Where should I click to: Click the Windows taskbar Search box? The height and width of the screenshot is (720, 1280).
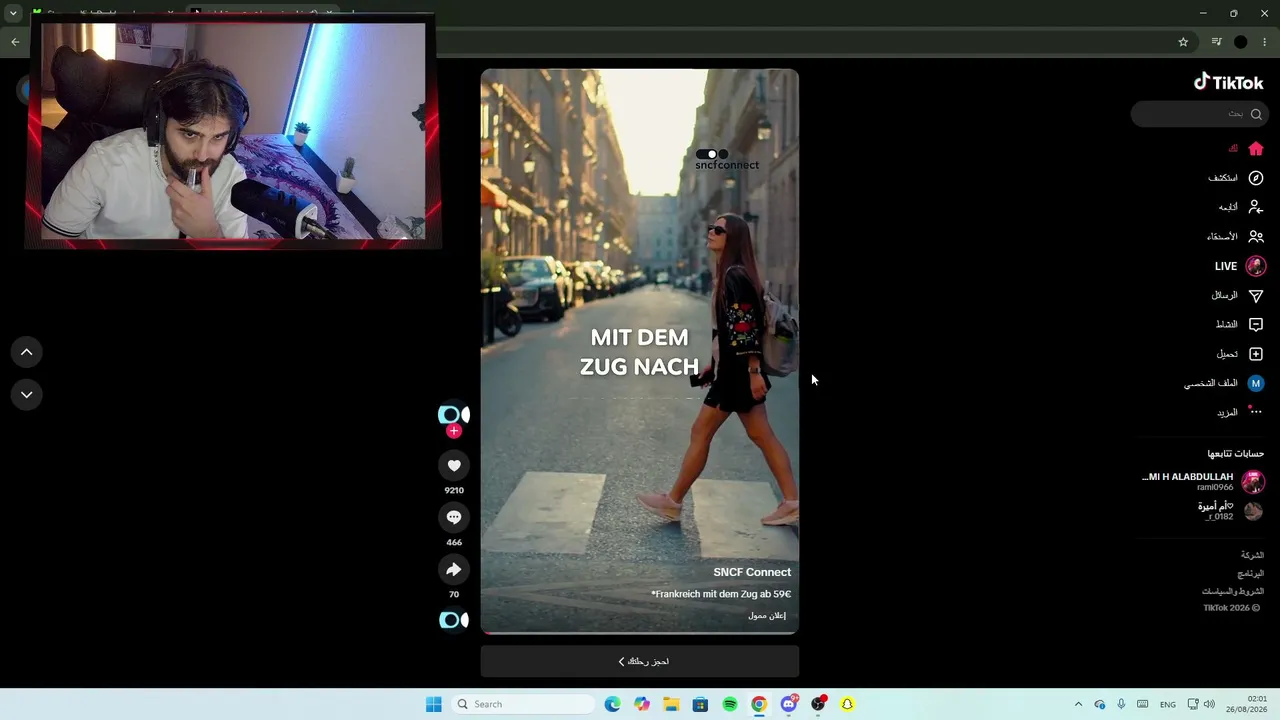point(523,704)
